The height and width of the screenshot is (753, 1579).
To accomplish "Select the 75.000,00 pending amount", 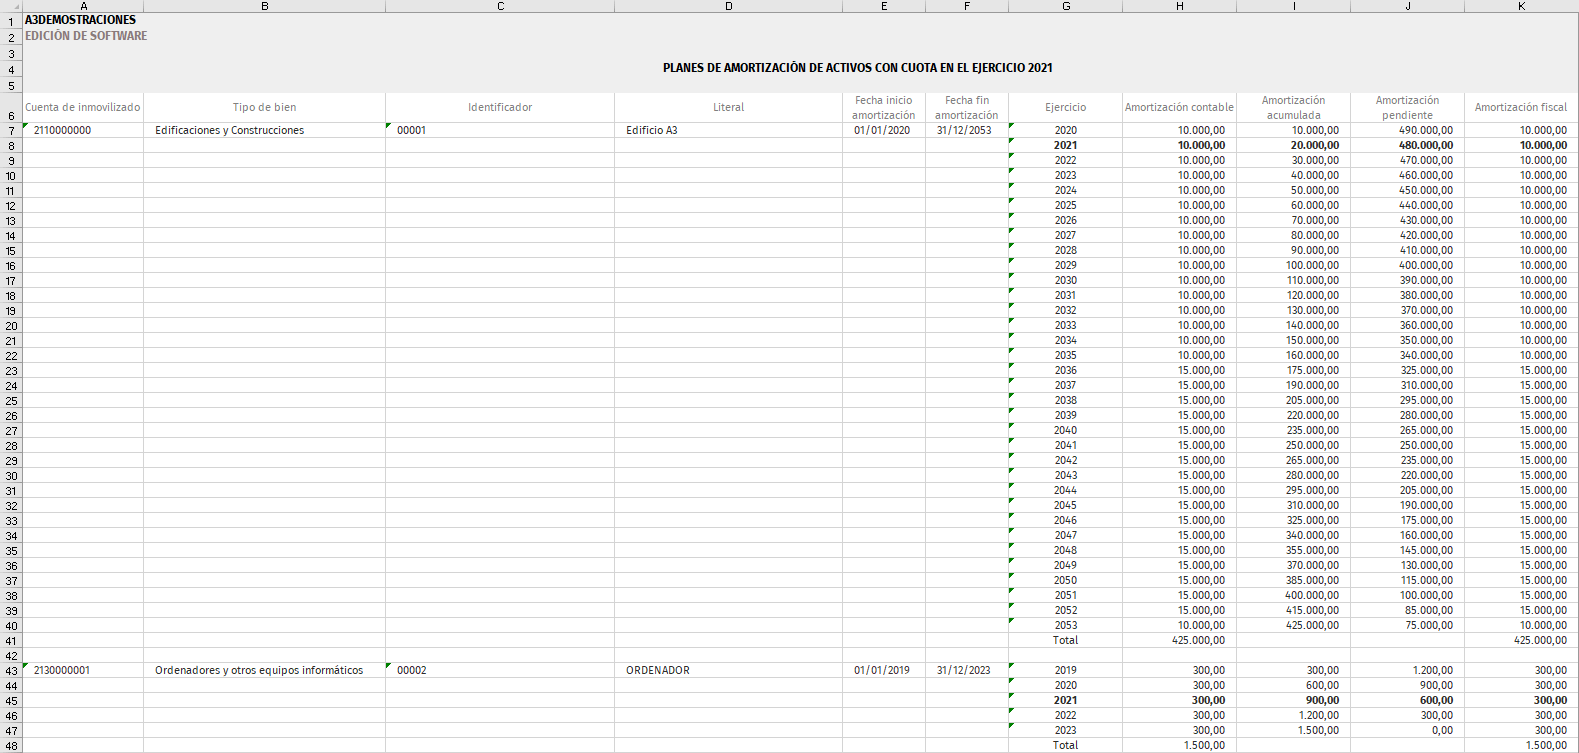I will pos(1407,625).
